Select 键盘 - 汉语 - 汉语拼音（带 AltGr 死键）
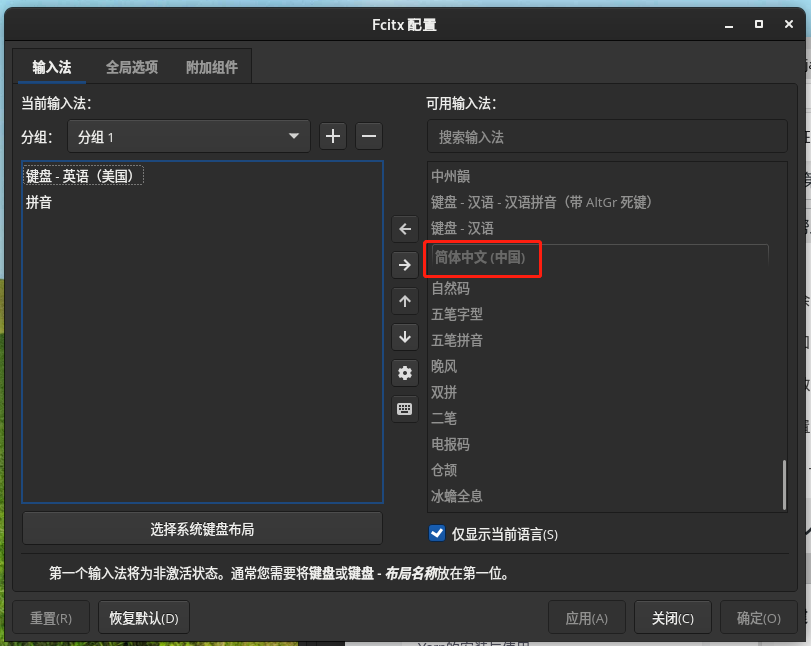811x646 pixels. click(x=605, y=202)
